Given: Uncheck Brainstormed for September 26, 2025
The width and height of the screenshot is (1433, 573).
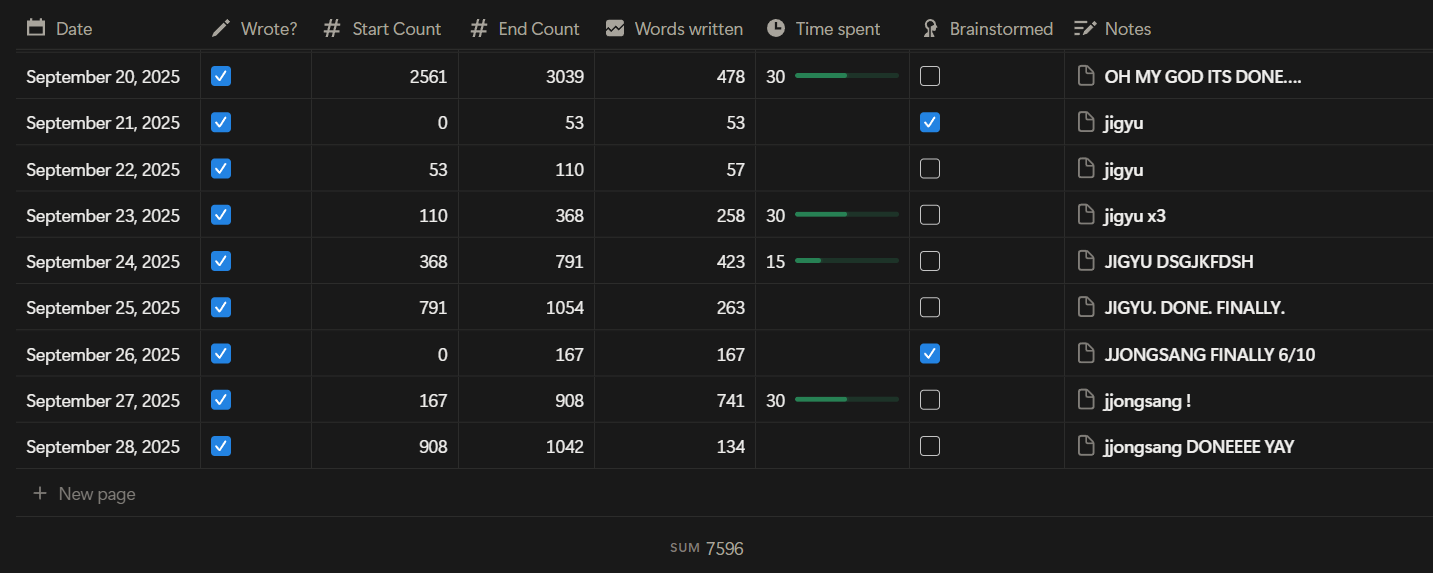Looking at the screenshot, I should coord(930,353).
